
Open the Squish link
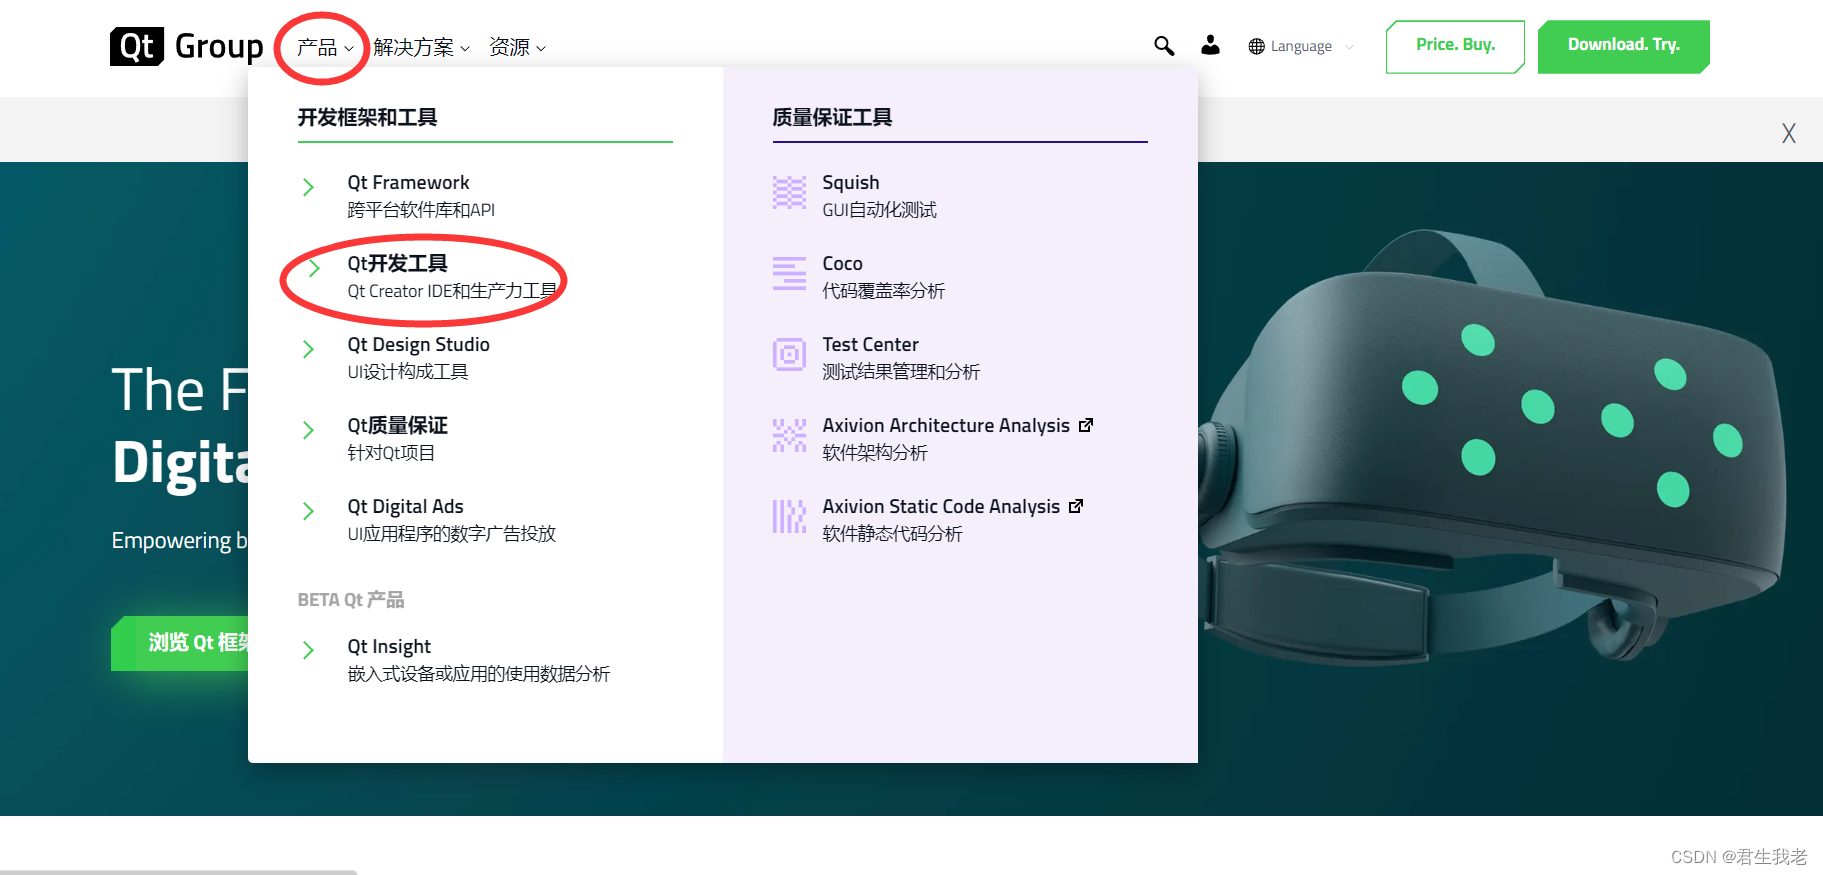click(x=851, y=183)
